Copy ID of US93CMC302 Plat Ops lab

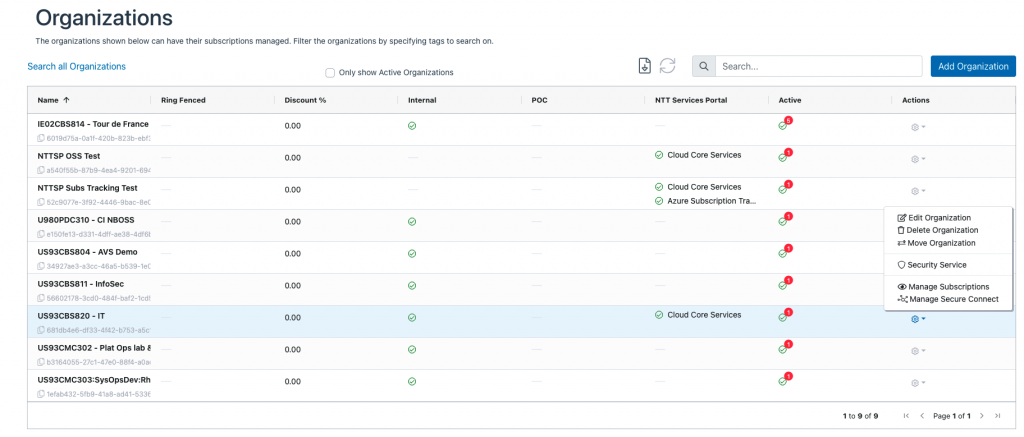click(41, 362)
